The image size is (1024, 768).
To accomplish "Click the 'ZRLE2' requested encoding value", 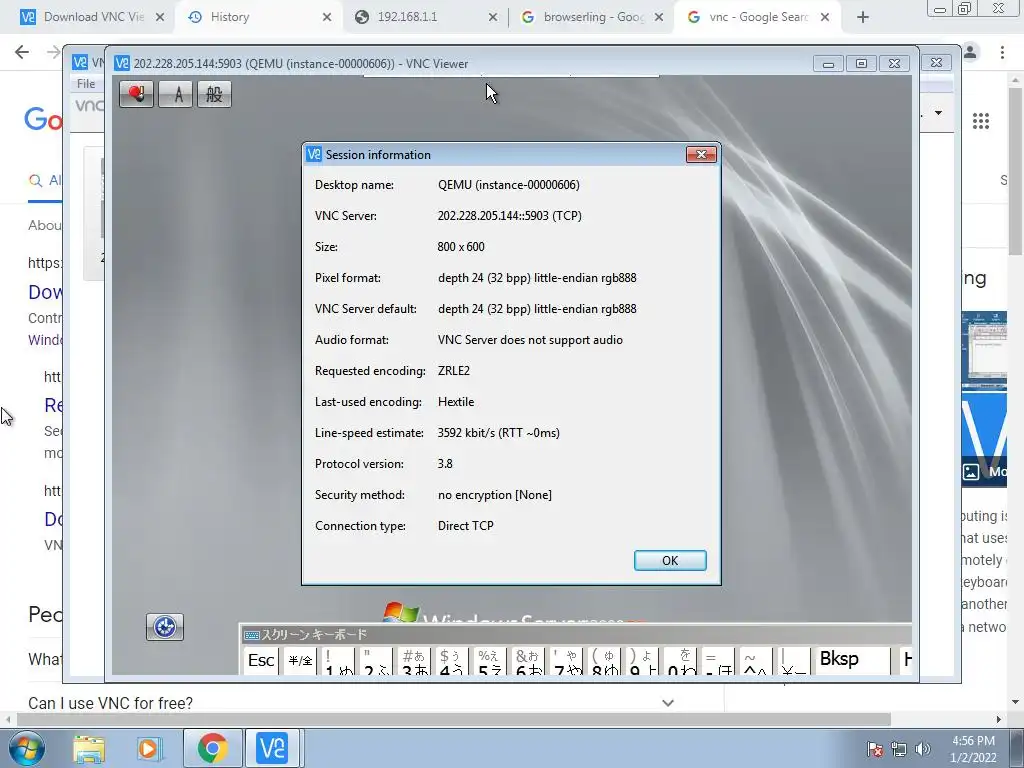I will click(454, 371).
